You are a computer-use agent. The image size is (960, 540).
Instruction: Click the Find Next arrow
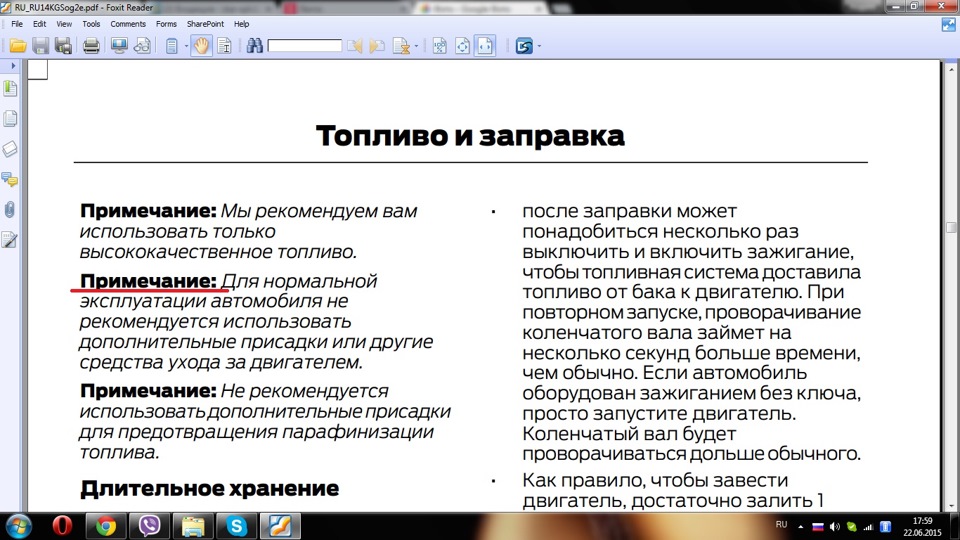(377, 46)
